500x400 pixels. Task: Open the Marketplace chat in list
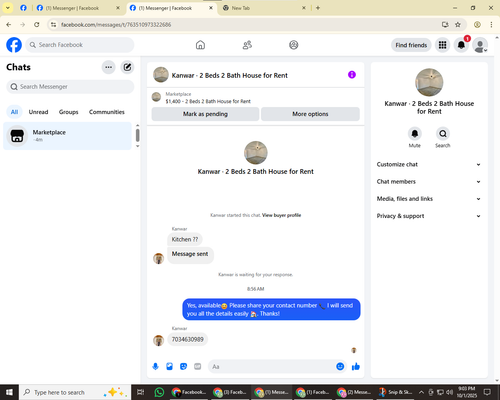(x=67, y=136)
